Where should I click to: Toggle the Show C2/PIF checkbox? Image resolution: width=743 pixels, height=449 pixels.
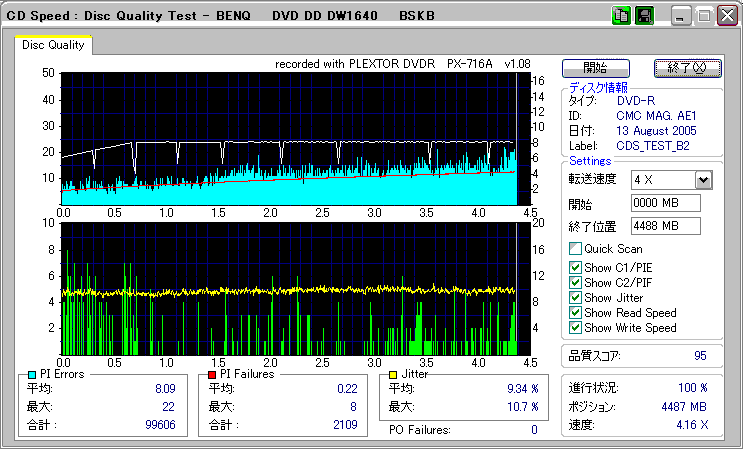tap(575, 282)
